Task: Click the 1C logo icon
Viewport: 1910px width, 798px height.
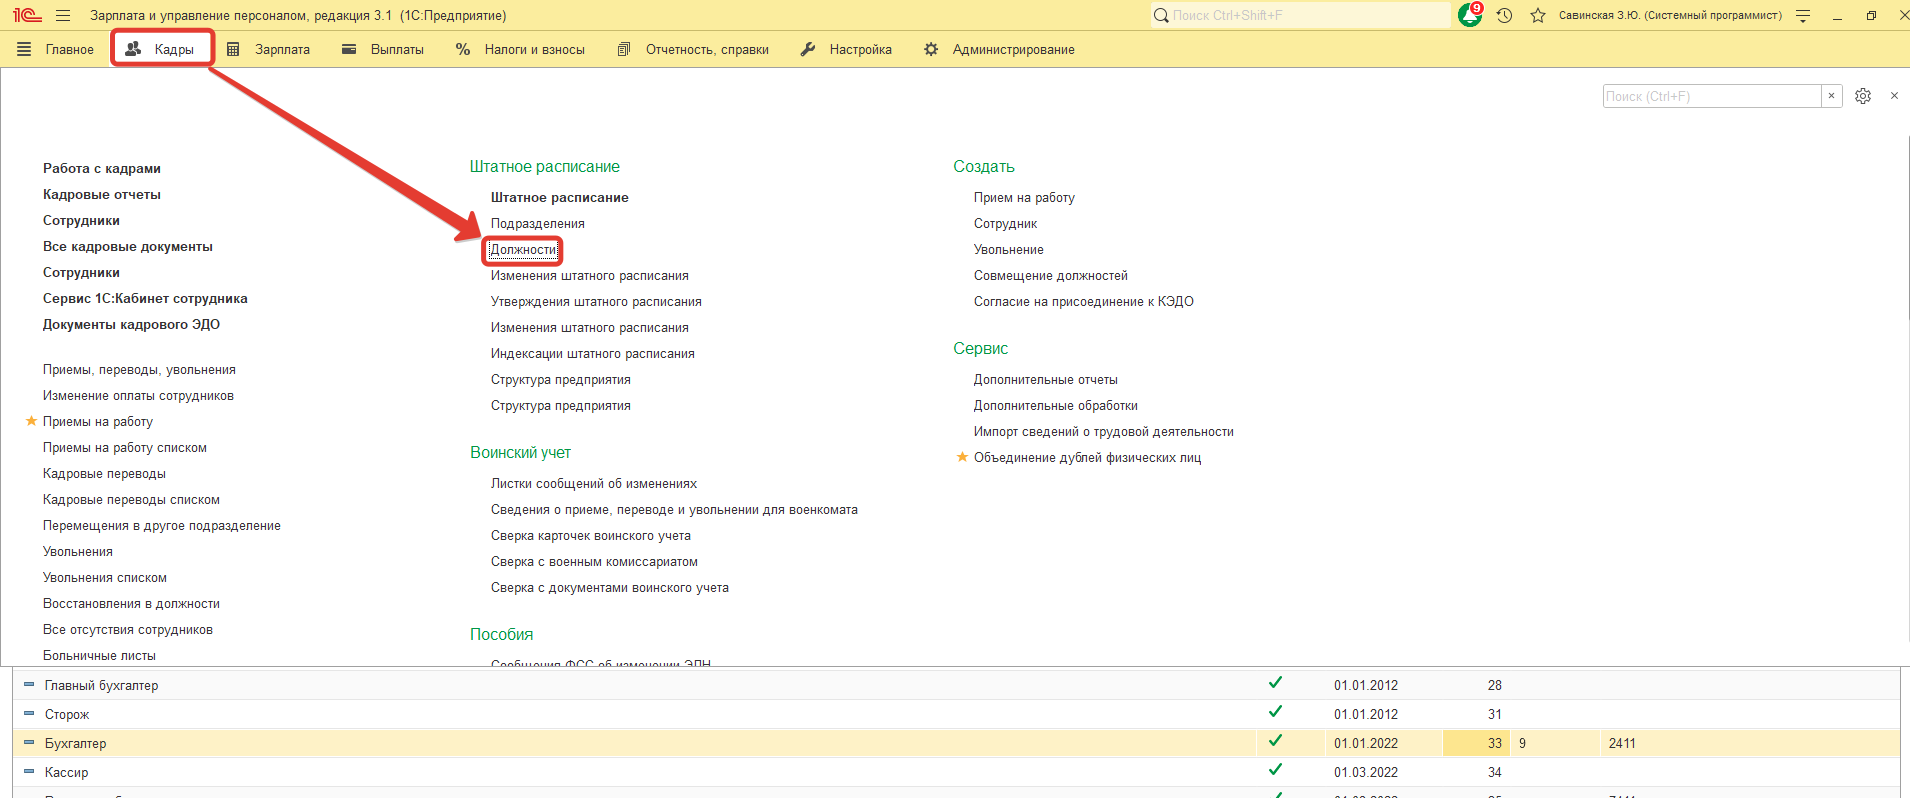Action: click(27, 15)
